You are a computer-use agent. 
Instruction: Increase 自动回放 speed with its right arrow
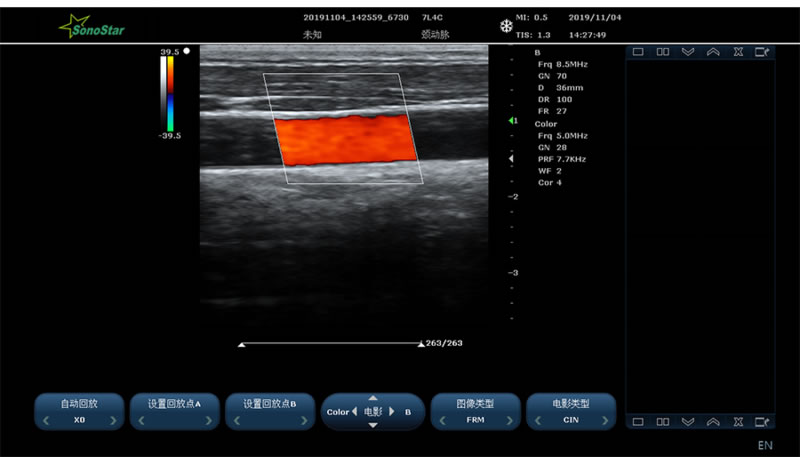pos(113,422)
